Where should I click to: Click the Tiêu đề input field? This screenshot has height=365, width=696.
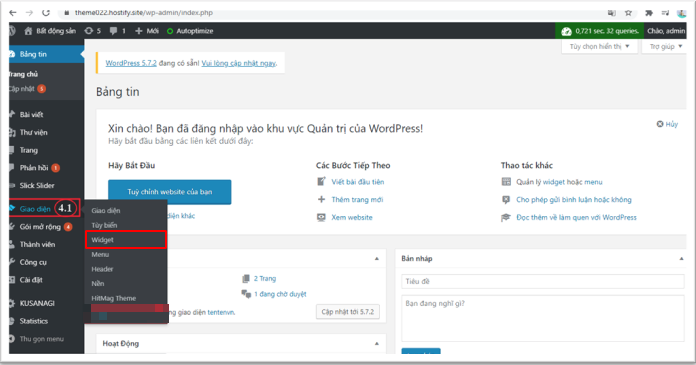542,282
